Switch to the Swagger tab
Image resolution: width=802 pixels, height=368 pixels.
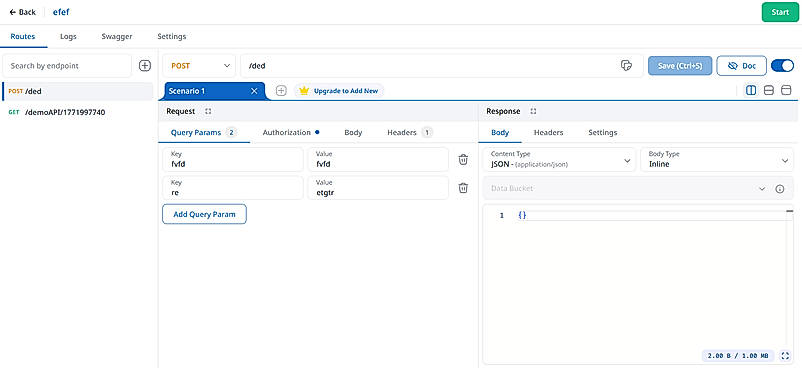pyautogui.click(x=117, y=36)
